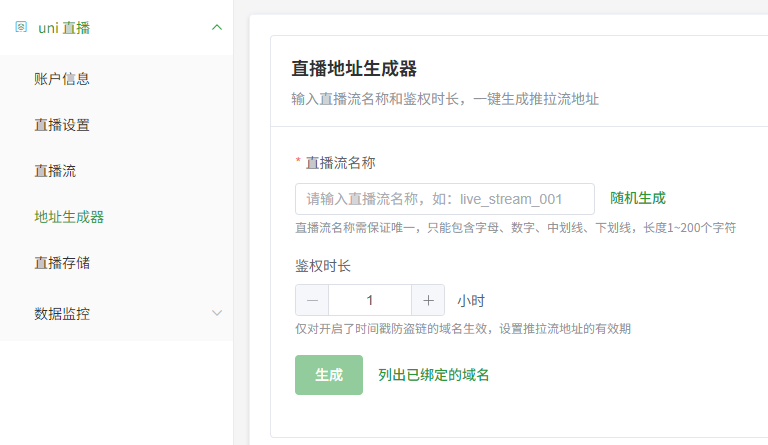Collapse the uni 直播 menu chevron

point(217,27)
